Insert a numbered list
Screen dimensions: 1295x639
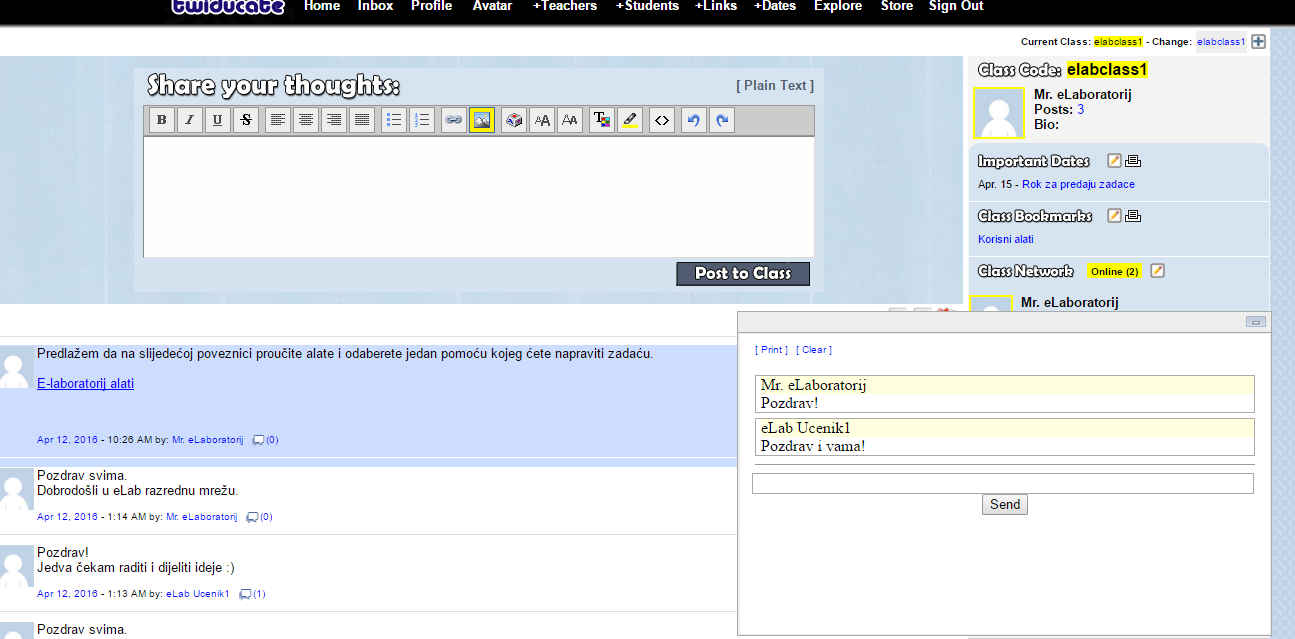[422, 121]
